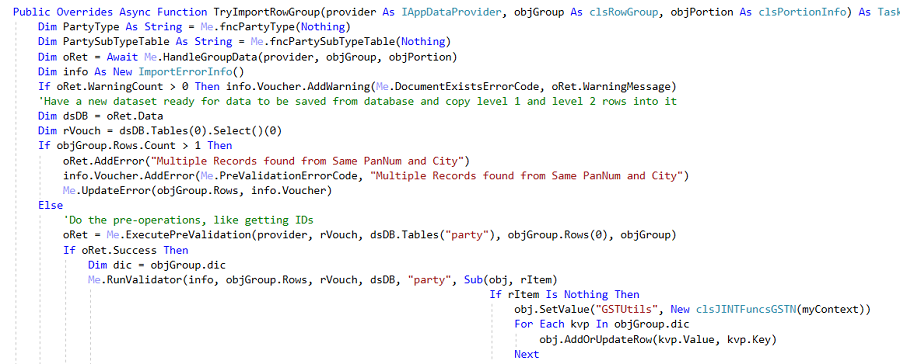900x364 pixels.
Task: Click the Else keyword
Action: click(51, 205)
